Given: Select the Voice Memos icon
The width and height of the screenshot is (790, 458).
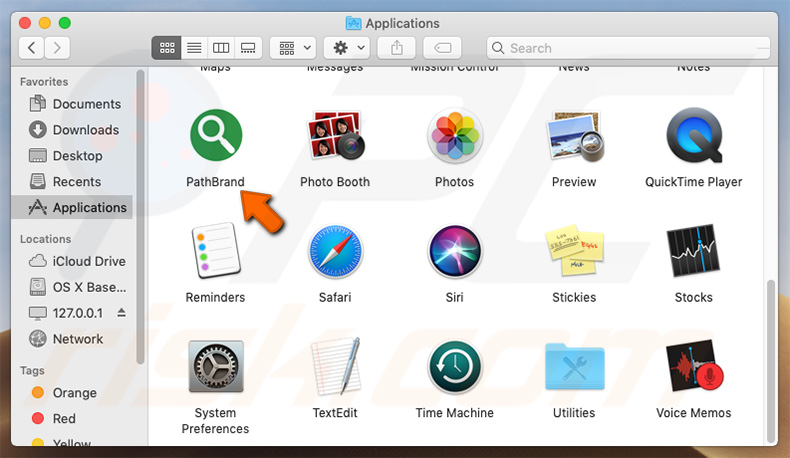Looking at the screenshot, I should (x=694, y=366).
